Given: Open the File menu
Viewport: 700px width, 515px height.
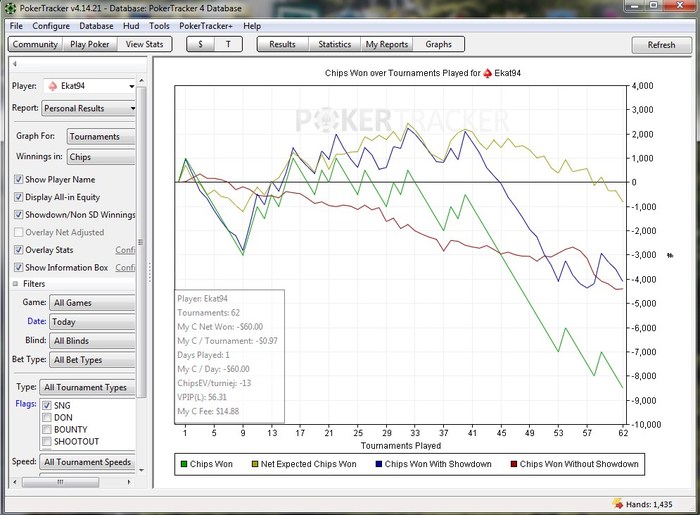Looking at the screenshot, I should [16, 26].
